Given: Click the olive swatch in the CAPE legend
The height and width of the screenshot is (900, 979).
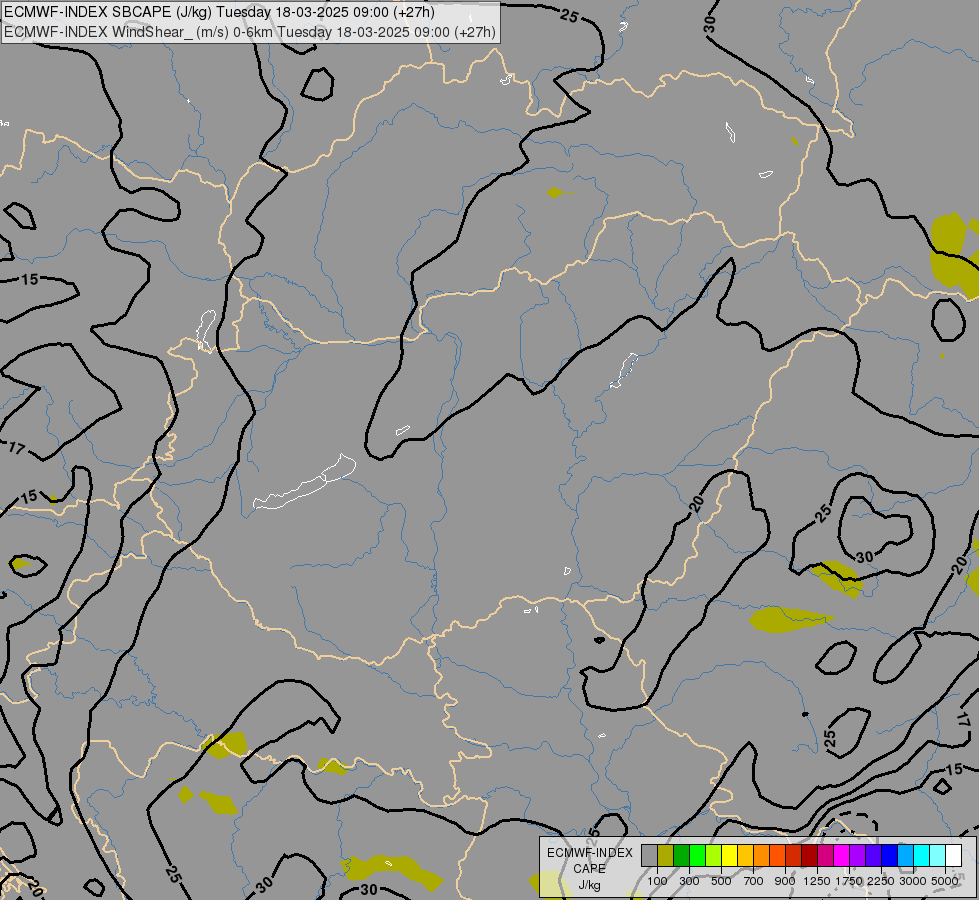Looking at the screenshot, I should point(666,856).
